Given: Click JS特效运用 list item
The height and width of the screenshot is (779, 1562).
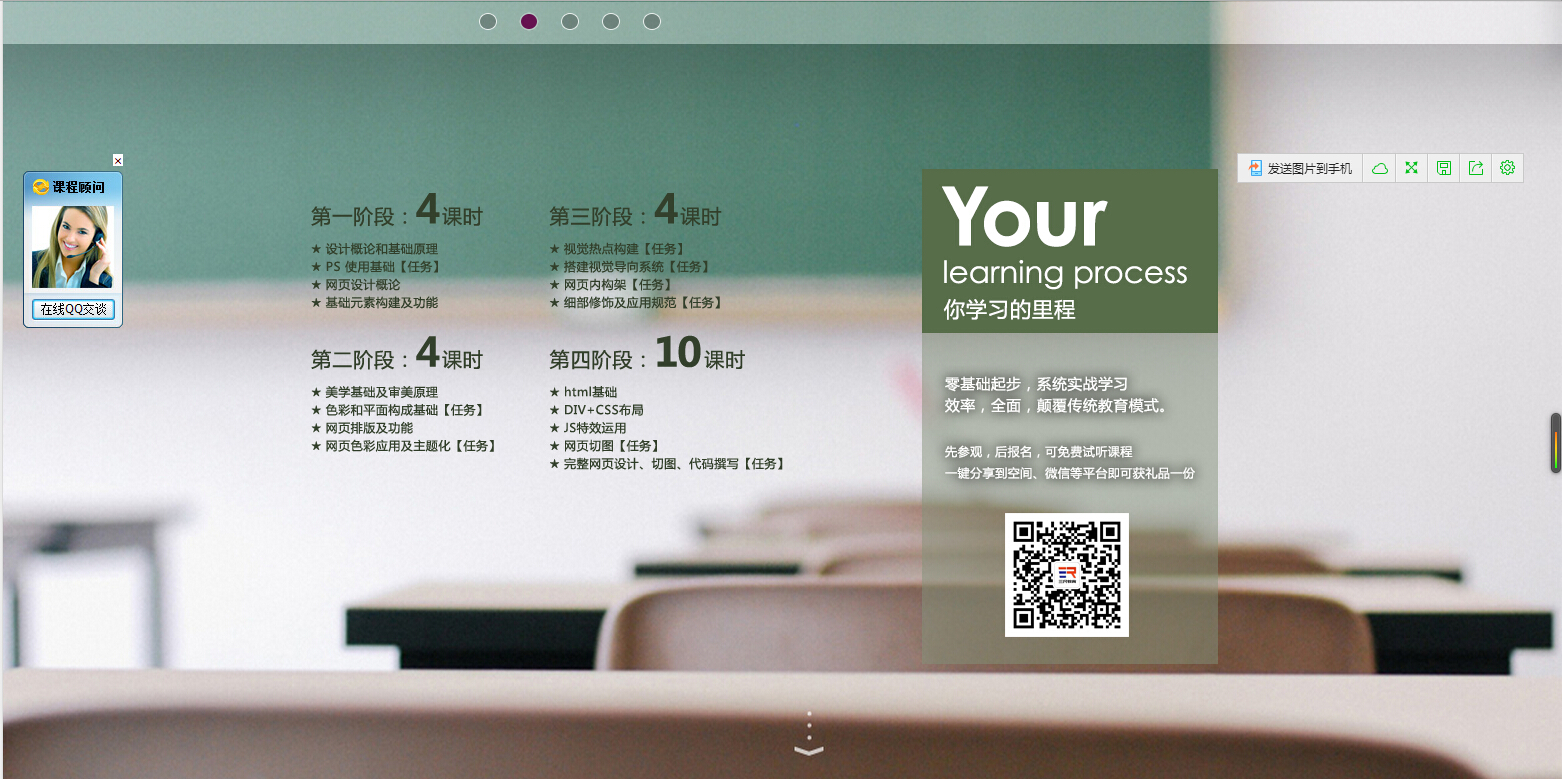Looking at the screenshot, I should pos(588,428).
